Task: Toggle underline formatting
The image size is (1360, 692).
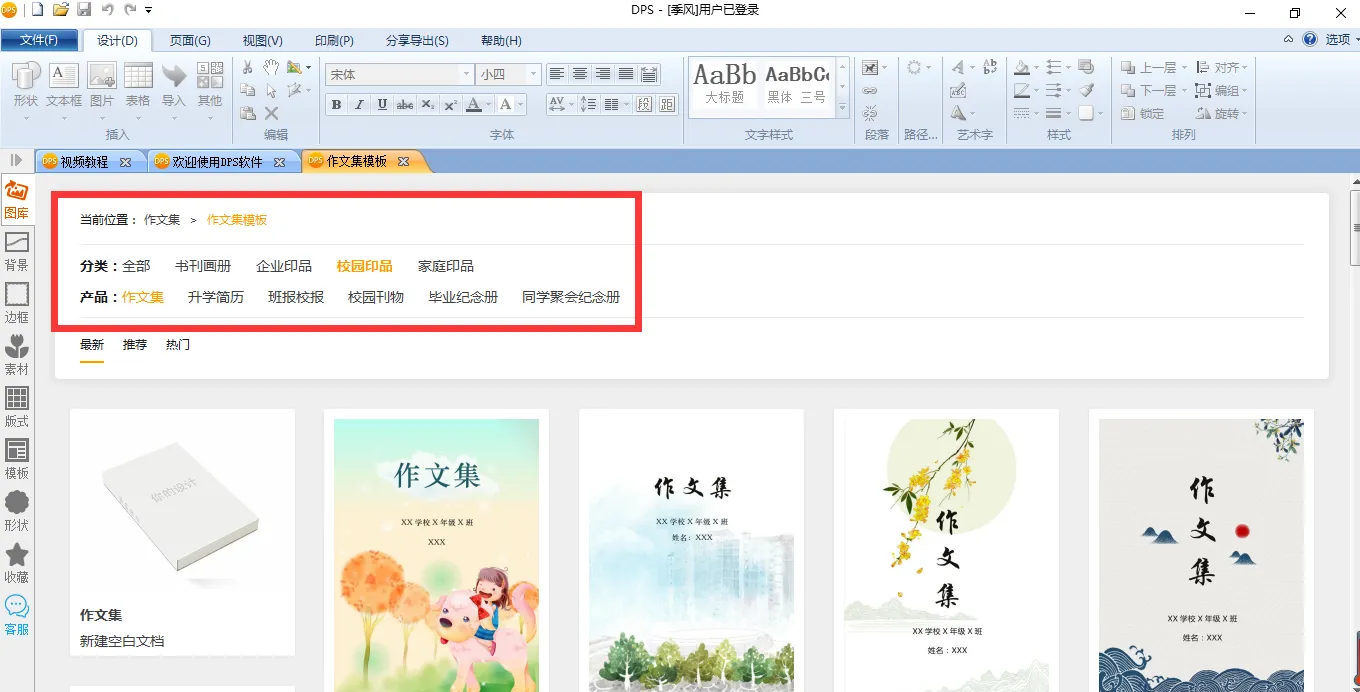Action: [382, 105]
